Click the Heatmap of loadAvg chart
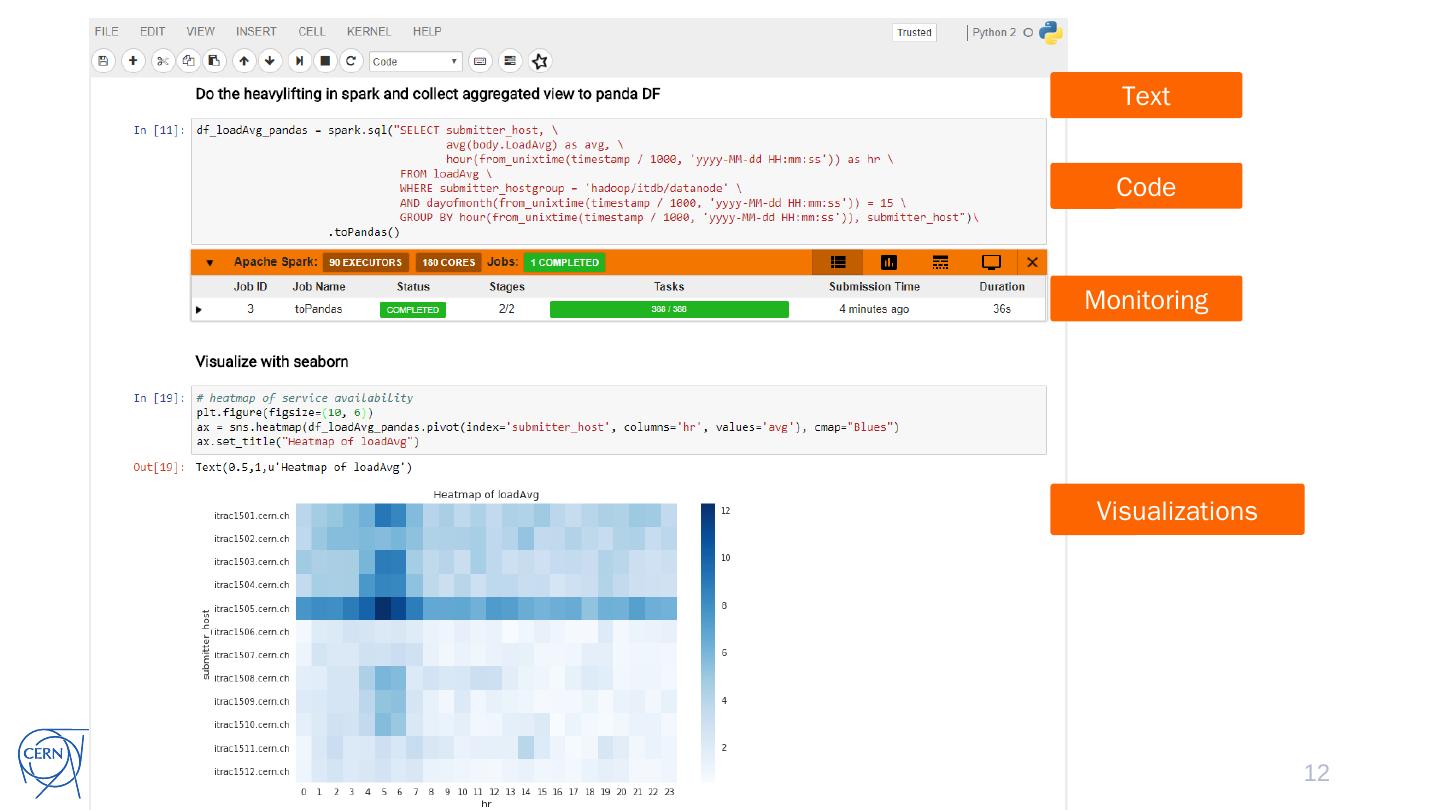Viewport: 1440px width, 810px height. pos(486,642)
